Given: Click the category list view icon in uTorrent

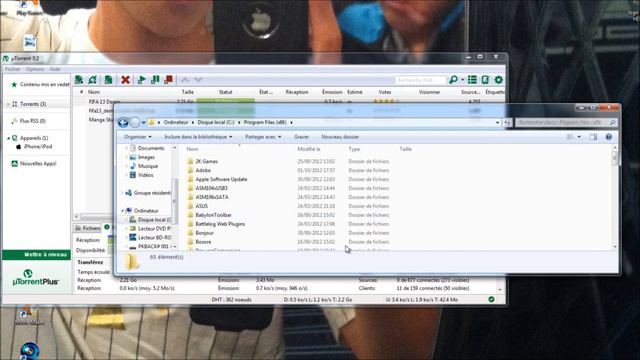Looking at the screenshot, I should click(x=472, y=80).
